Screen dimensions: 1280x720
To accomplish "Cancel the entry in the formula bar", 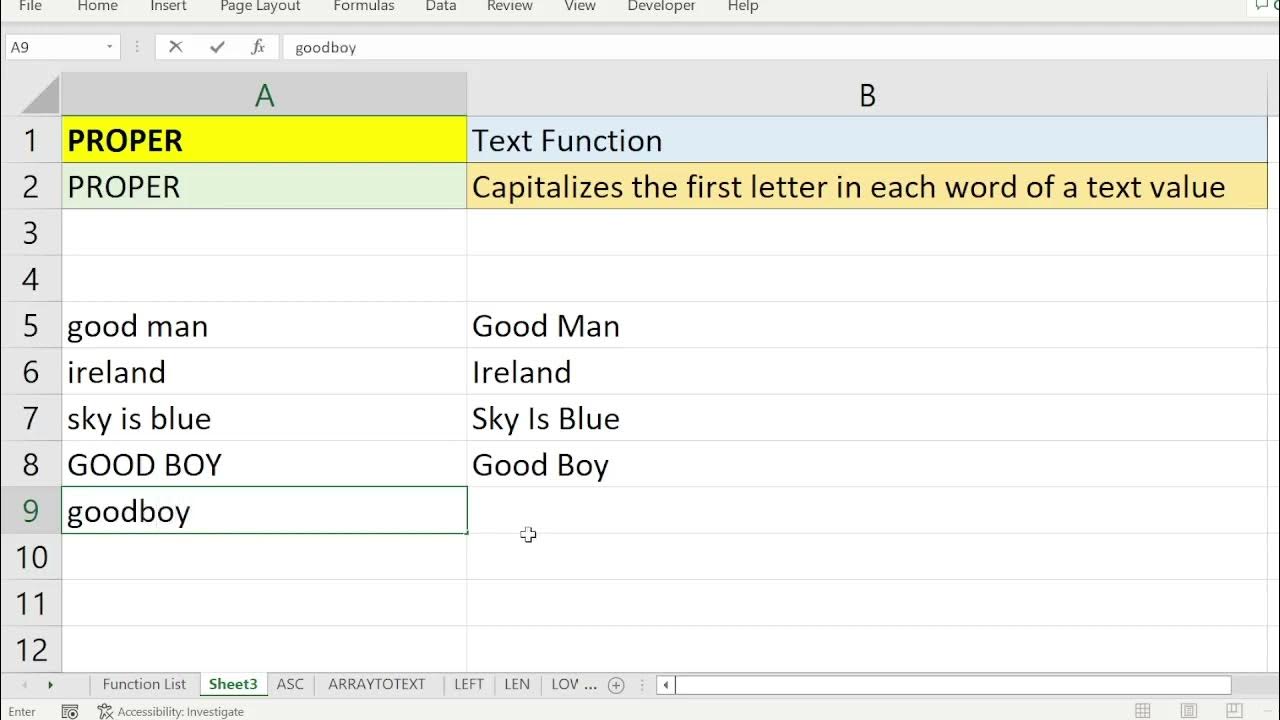I will click(176, 47).
